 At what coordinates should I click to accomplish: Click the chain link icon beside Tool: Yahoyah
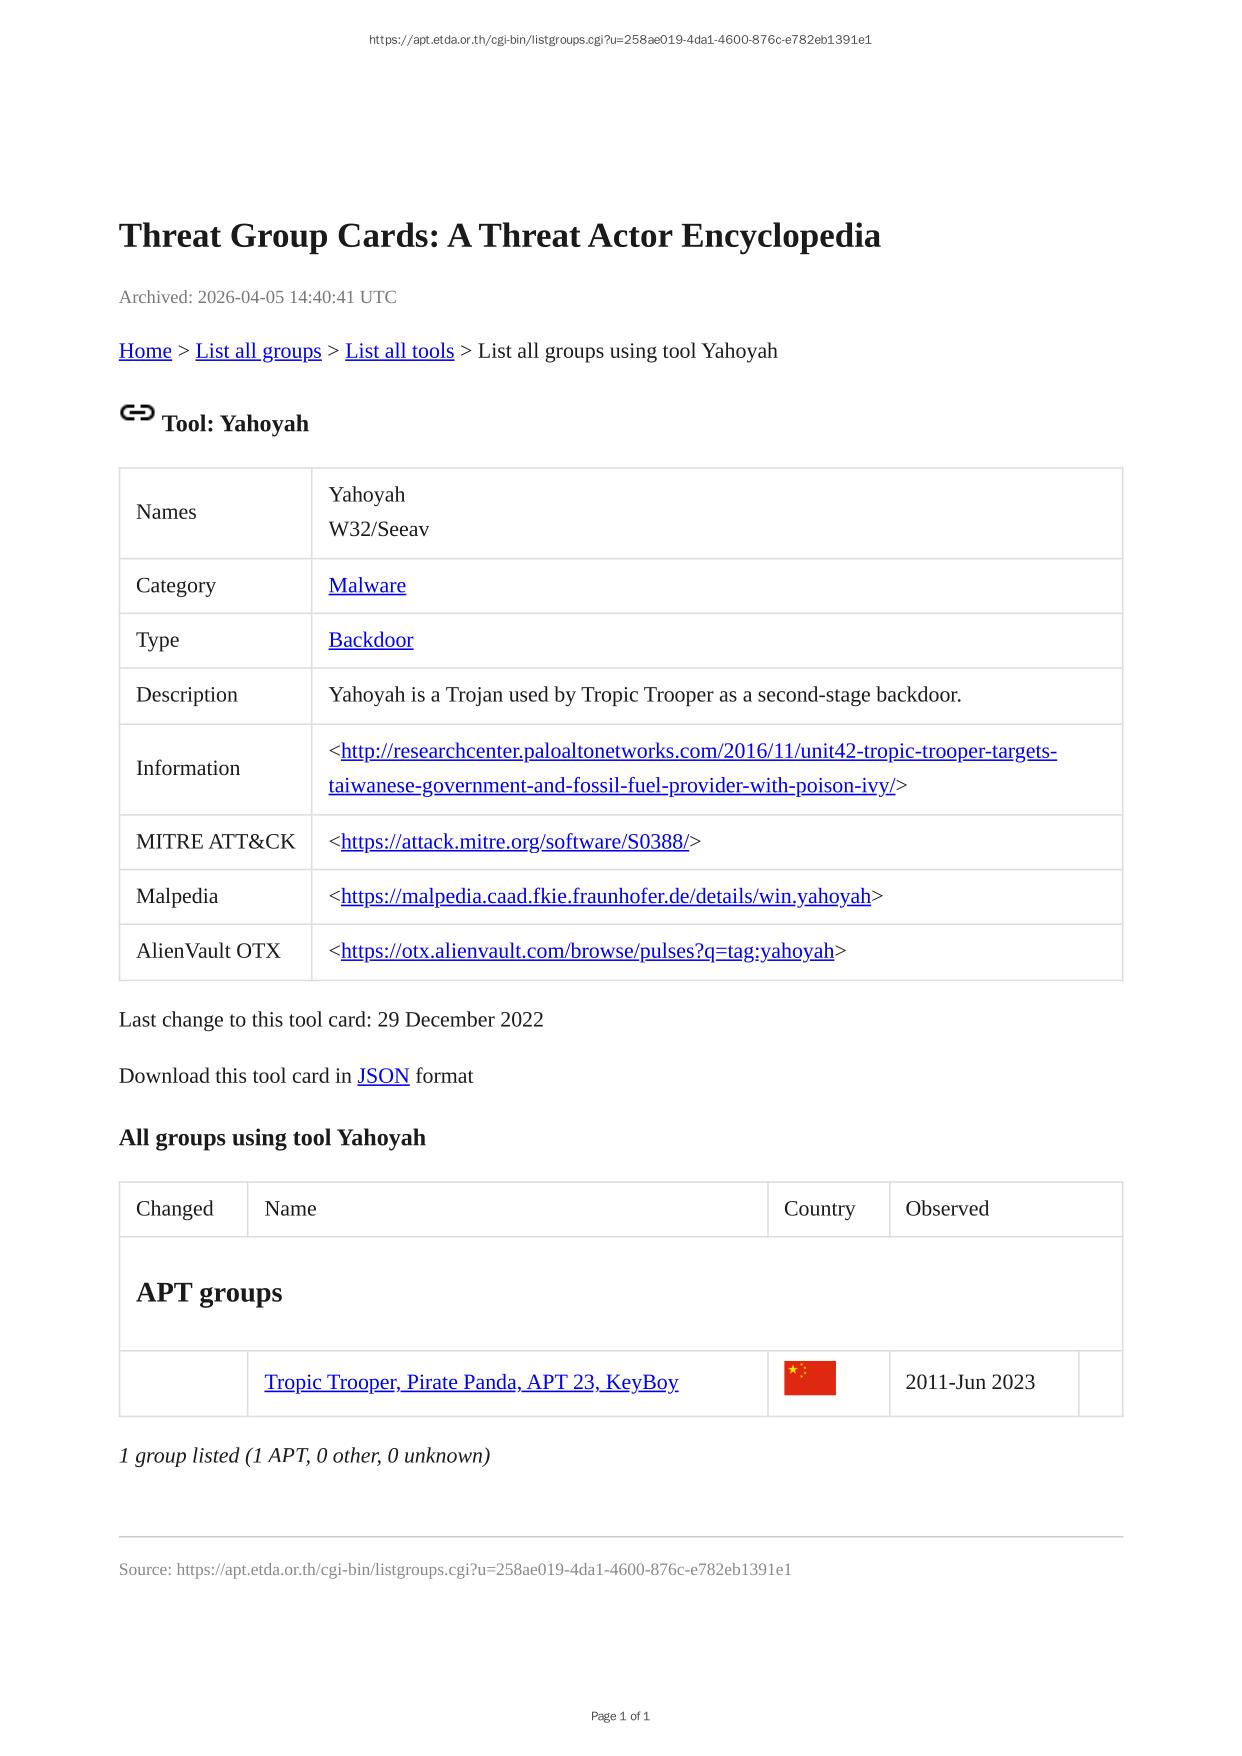coord(137,413)
